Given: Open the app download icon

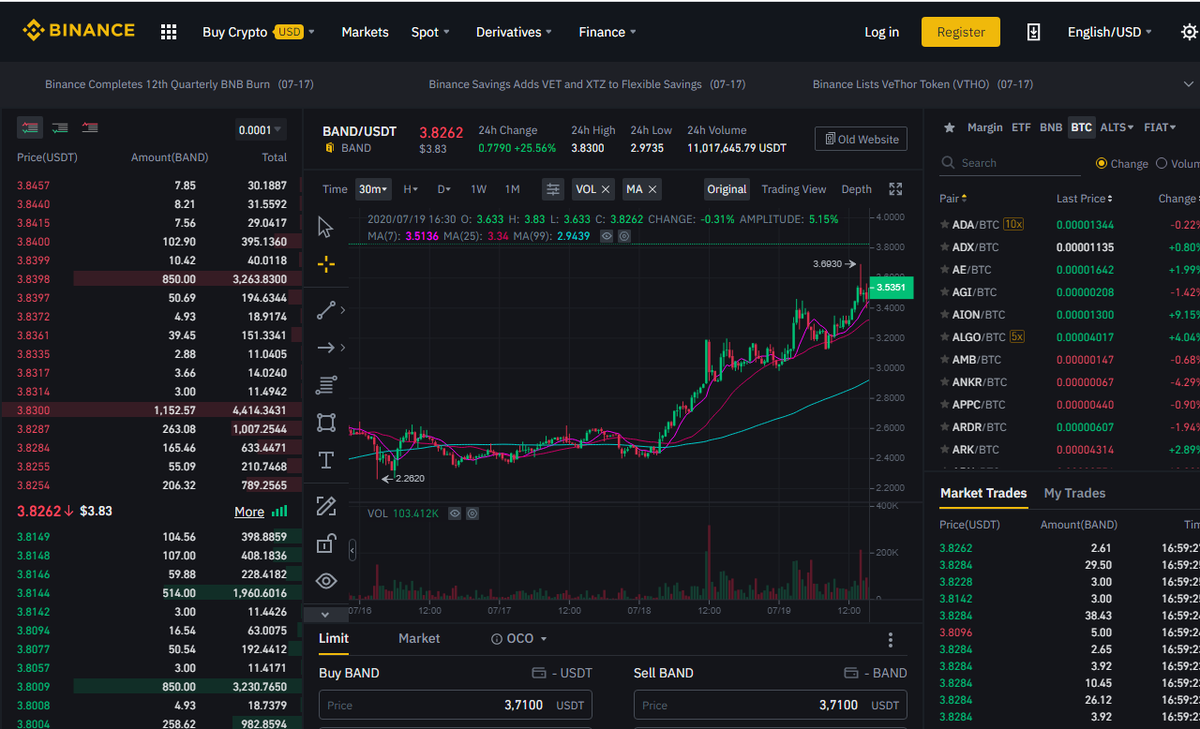Looking at the screenshot, I should click(x=1033, y=32).
